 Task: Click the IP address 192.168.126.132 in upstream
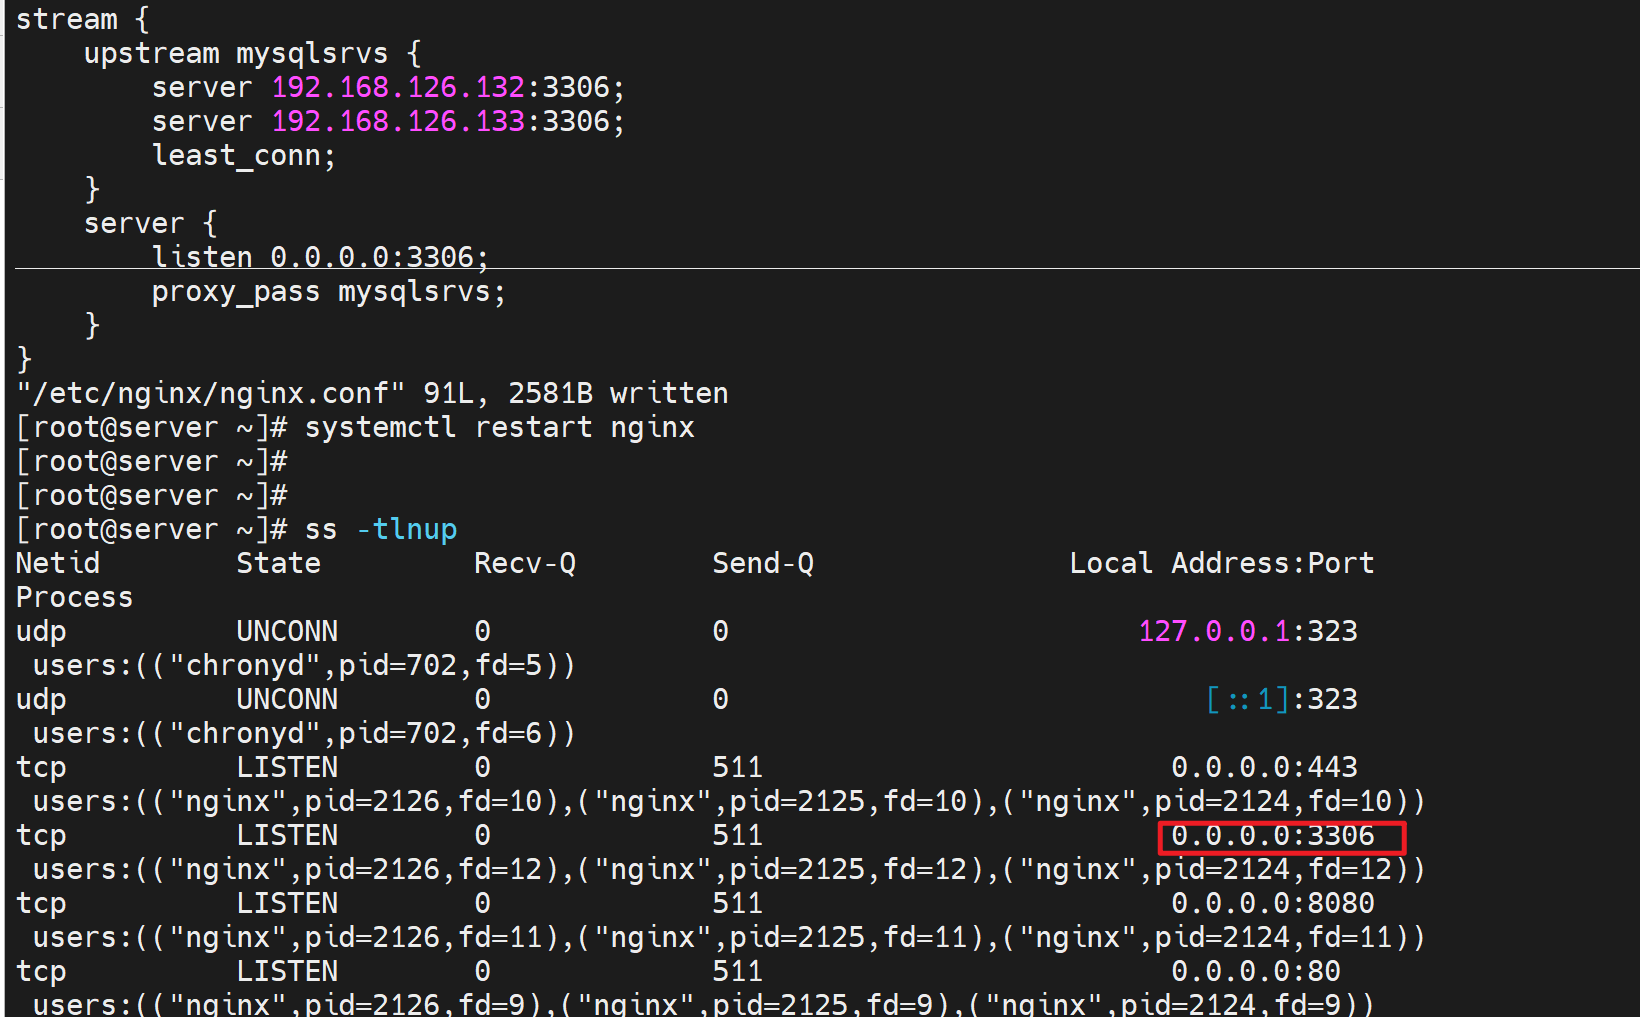398,88
